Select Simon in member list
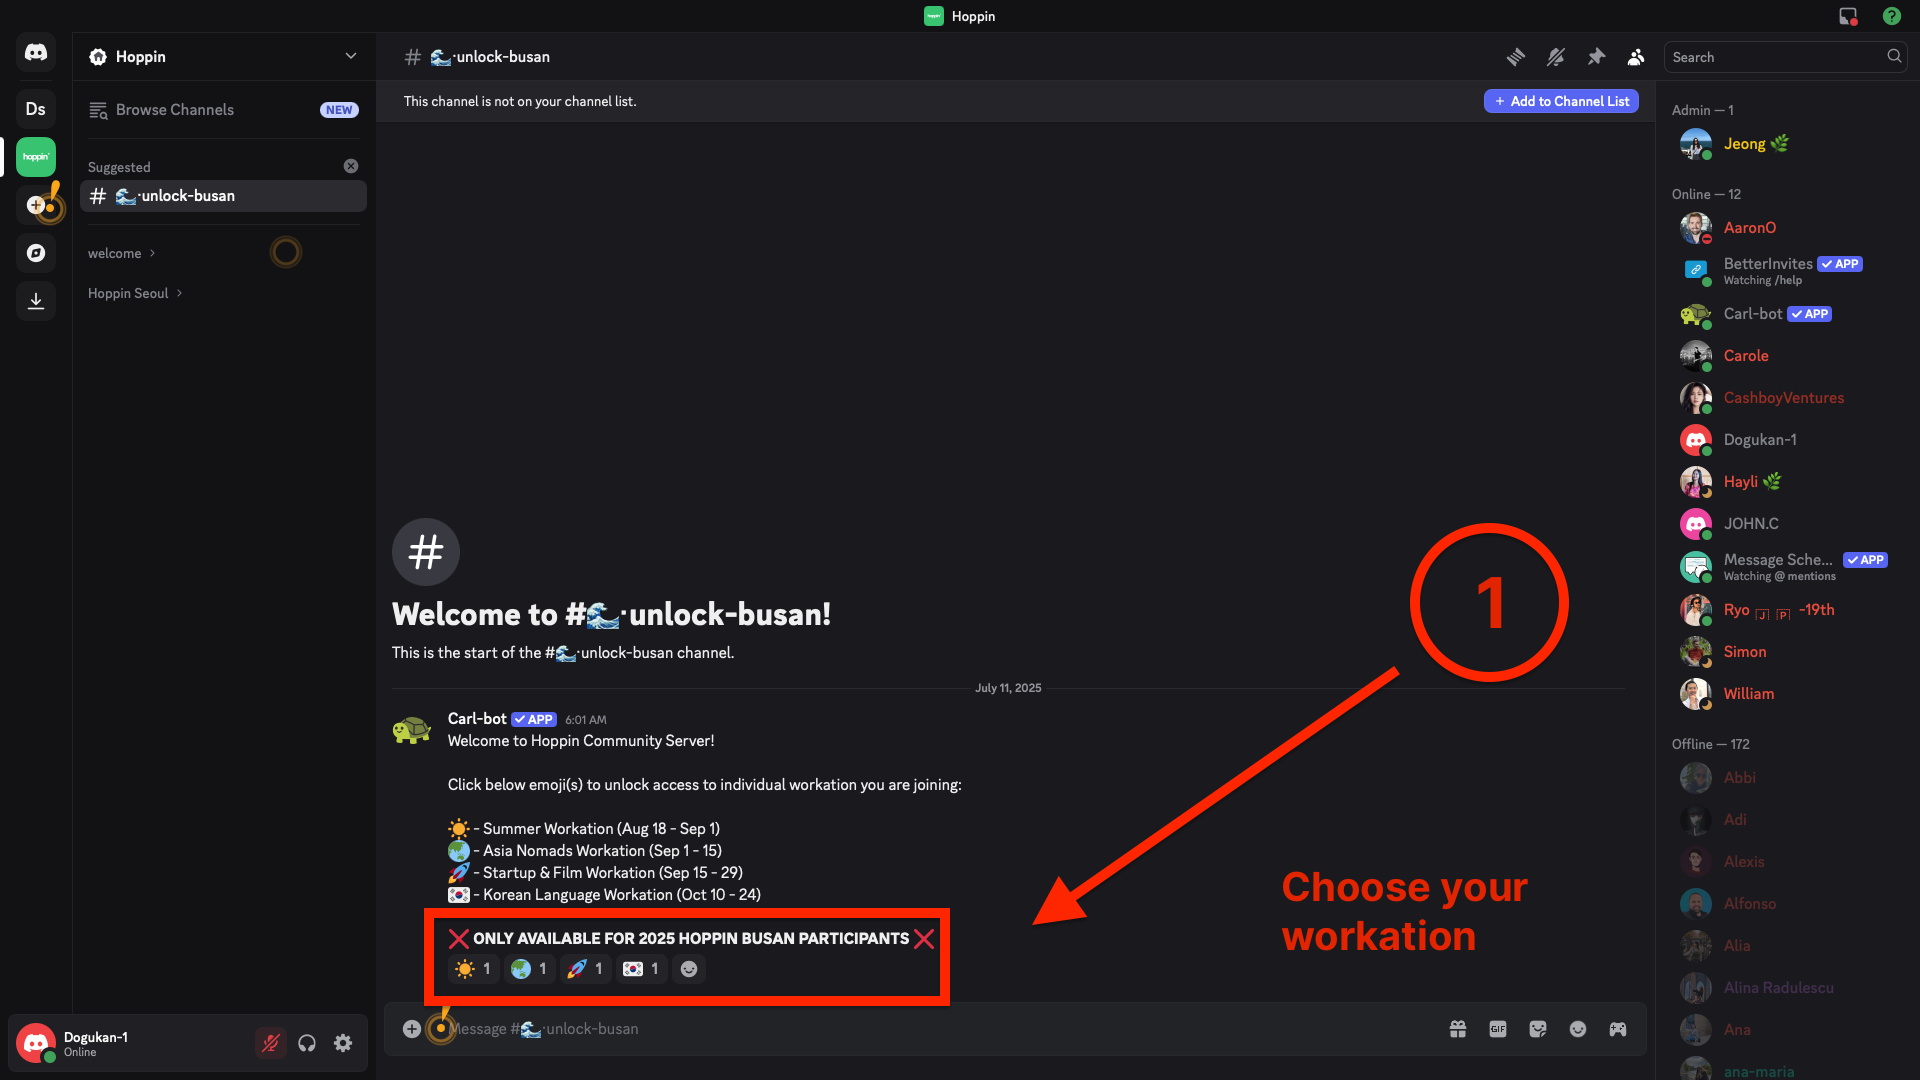 coord(1784,652)
